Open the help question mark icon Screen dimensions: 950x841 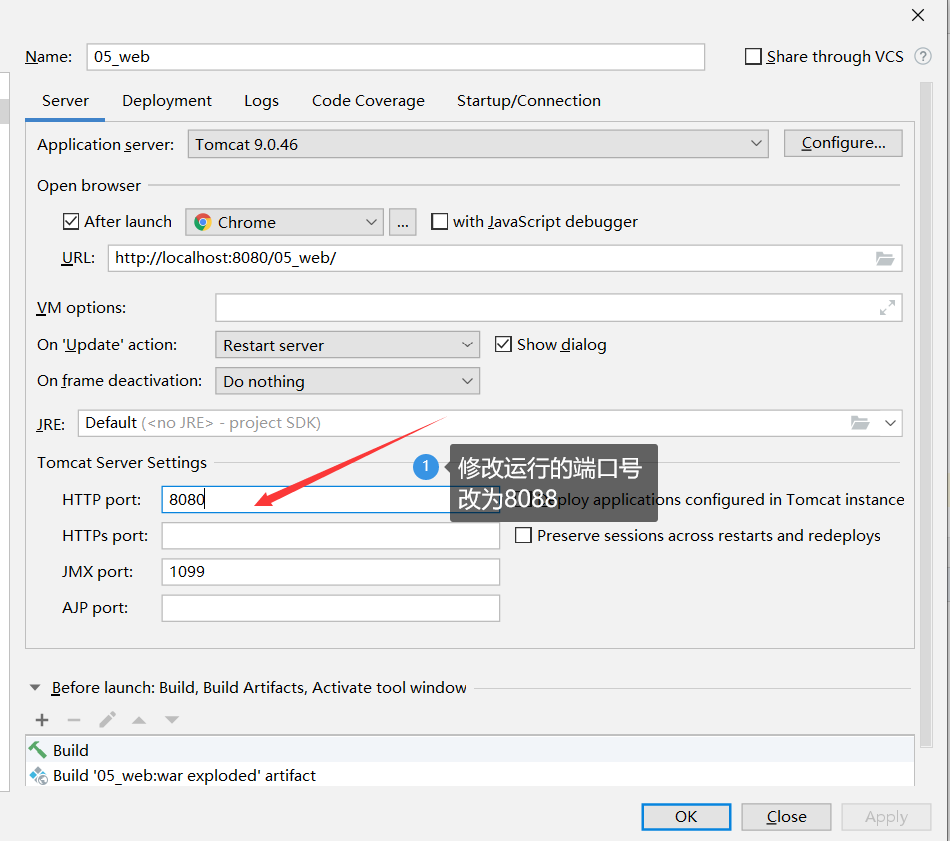pyautogui.click(x=922, y=56)
